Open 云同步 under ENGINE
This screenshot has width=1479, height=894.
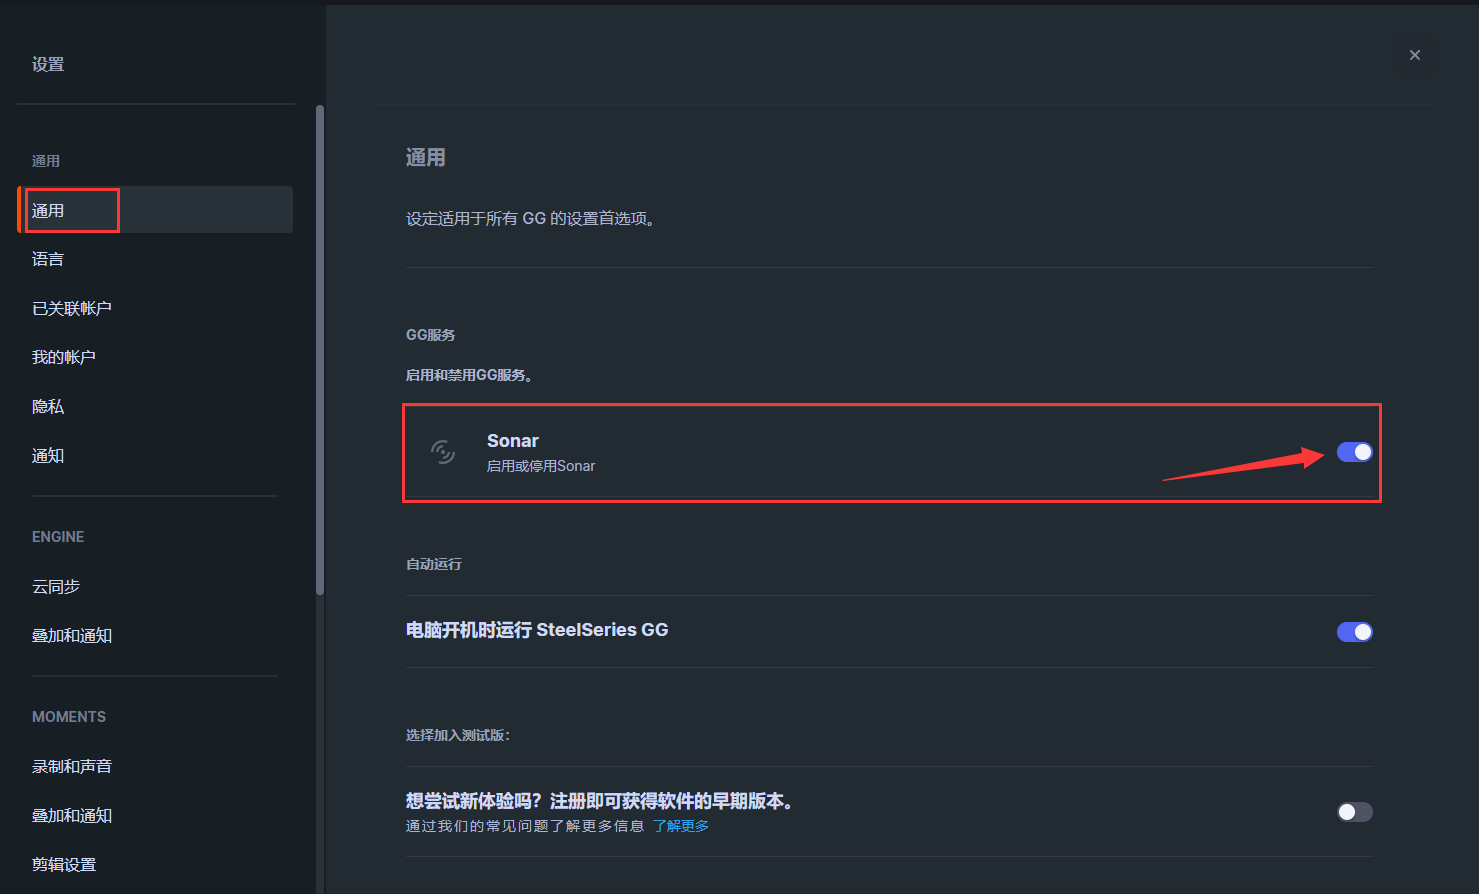point(56,586)
